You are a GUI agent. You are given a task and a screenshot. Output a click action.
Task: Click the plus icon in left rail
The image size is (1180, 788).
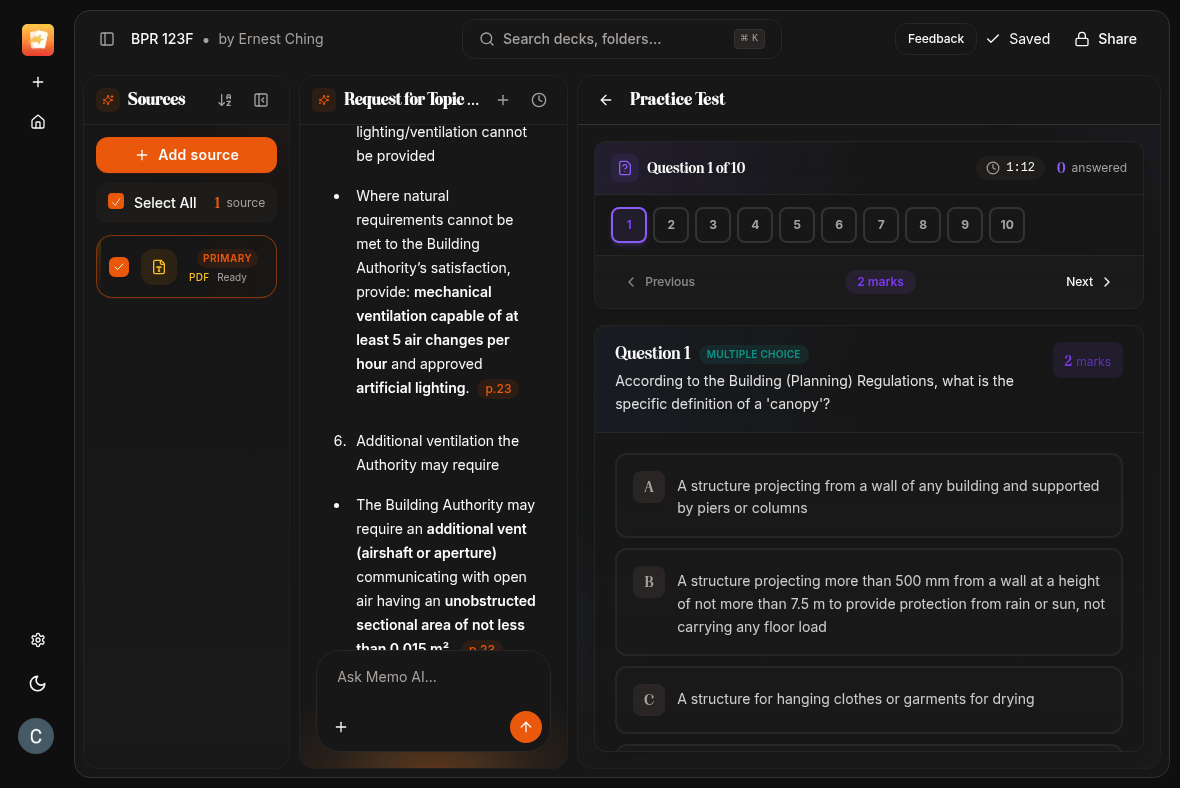[x=38, y=82]
